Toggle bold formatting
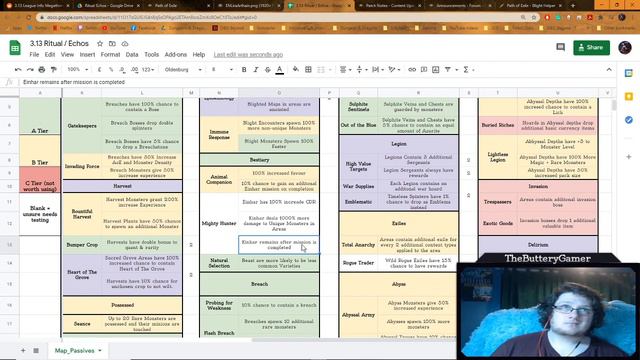The width and height of the screenshot is (640, 360). tap(244, 70)
